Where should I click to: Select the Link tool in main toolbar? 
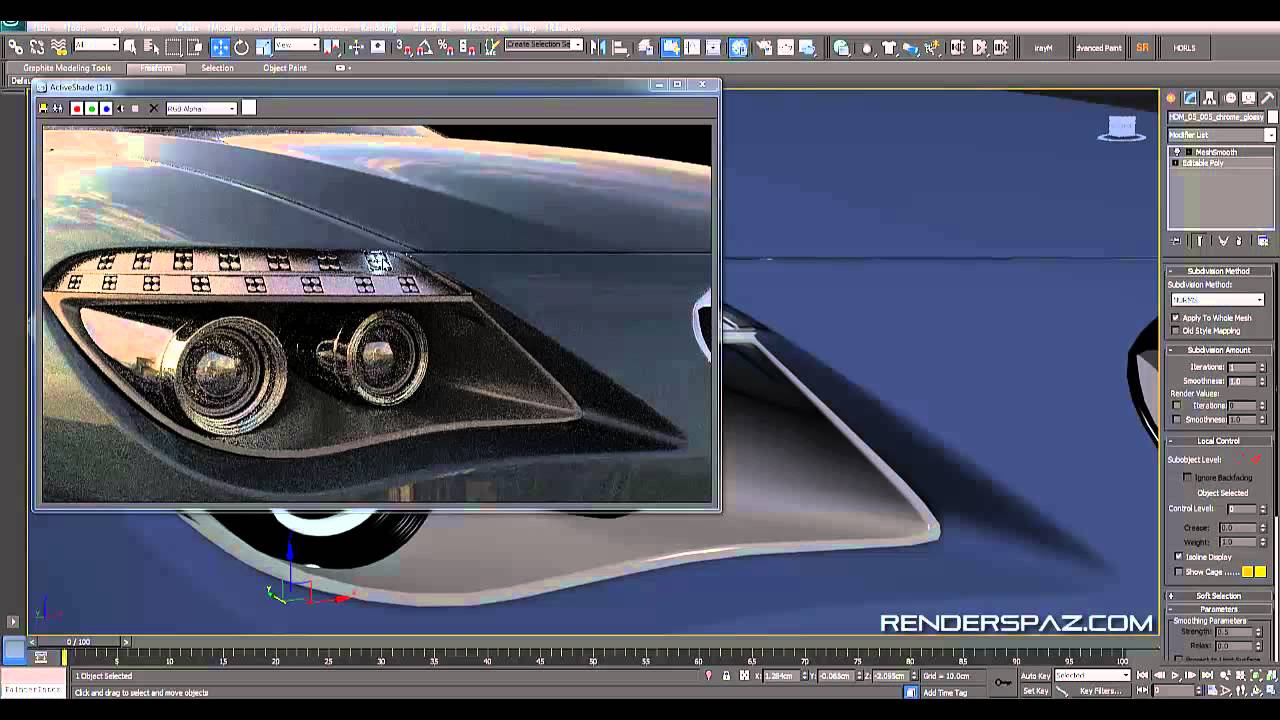point(16,47)
